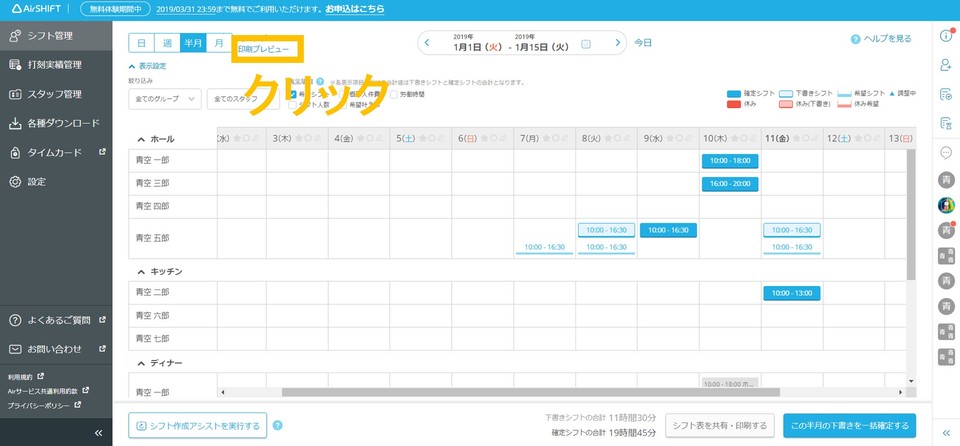Collapse the キッチン staff group
Viewport: 960px width, 446px height.
(x=140, y=271)
